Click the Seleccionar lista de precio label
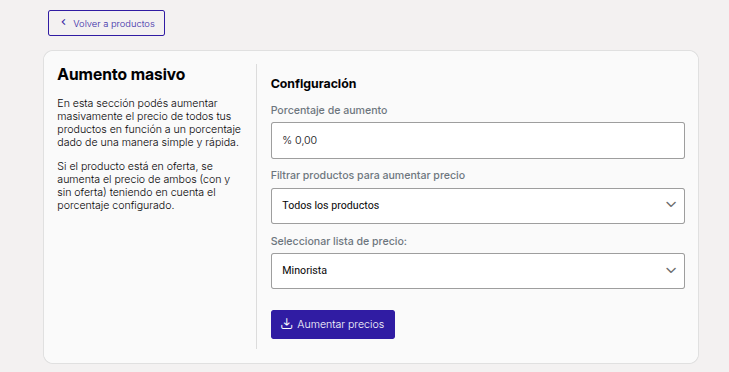Viewport: 729px width, 372px height. 338,241
